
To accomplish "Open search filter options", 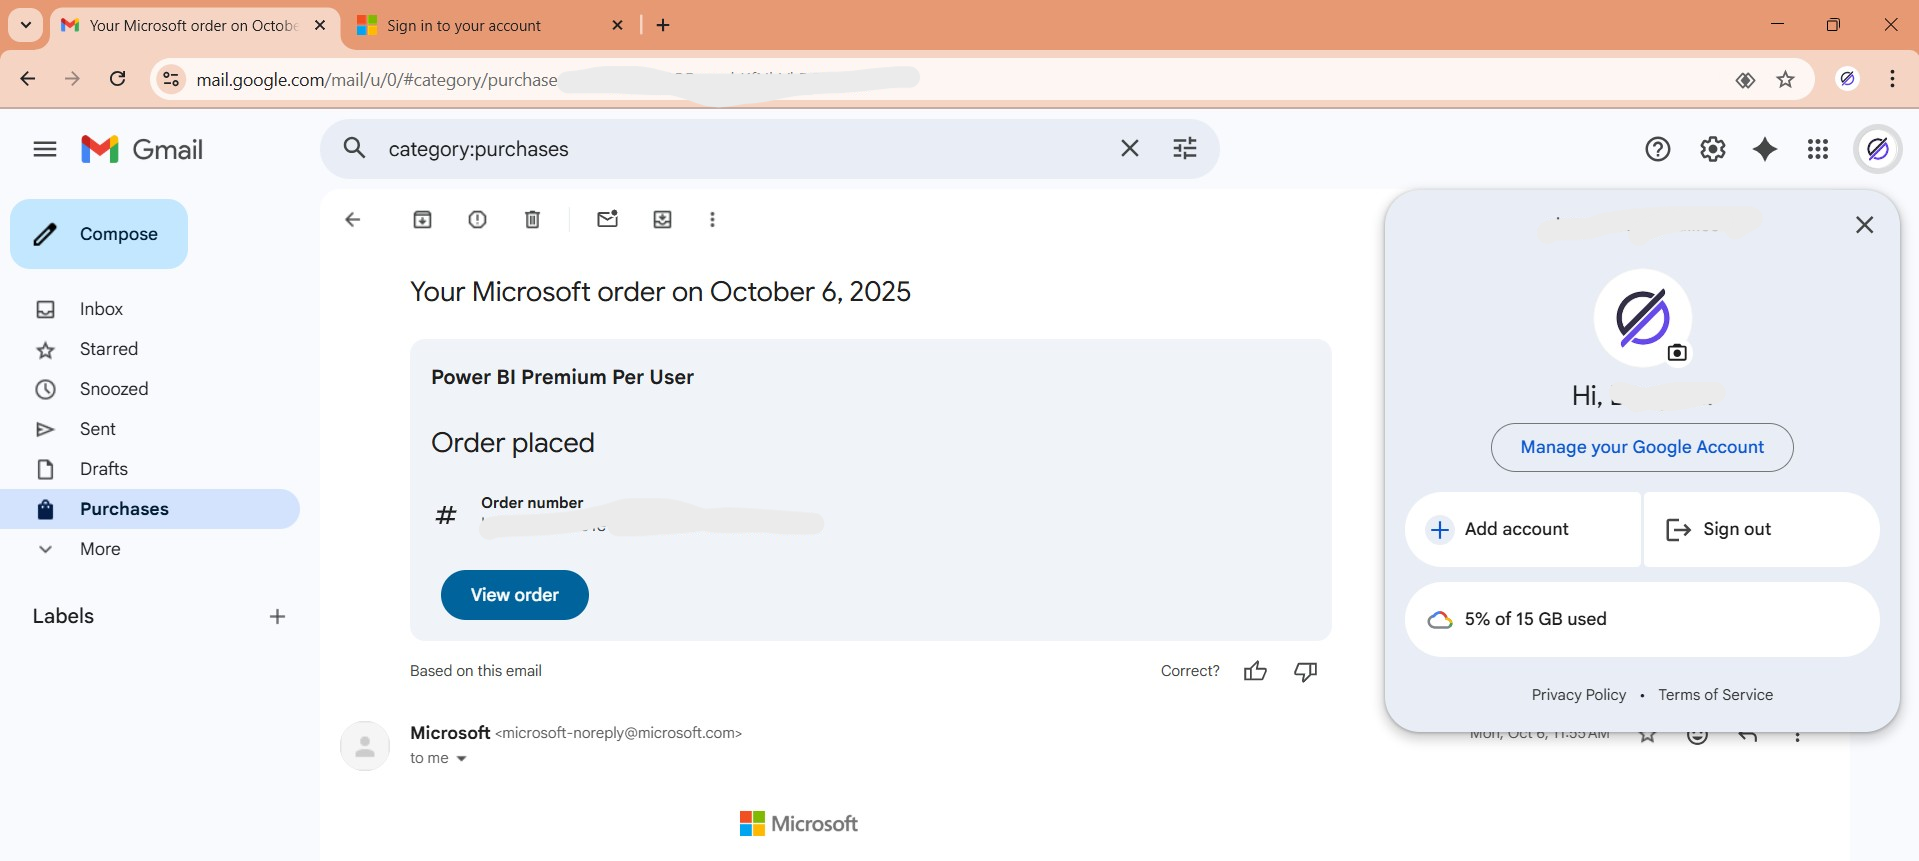I will coord(1184,147).
